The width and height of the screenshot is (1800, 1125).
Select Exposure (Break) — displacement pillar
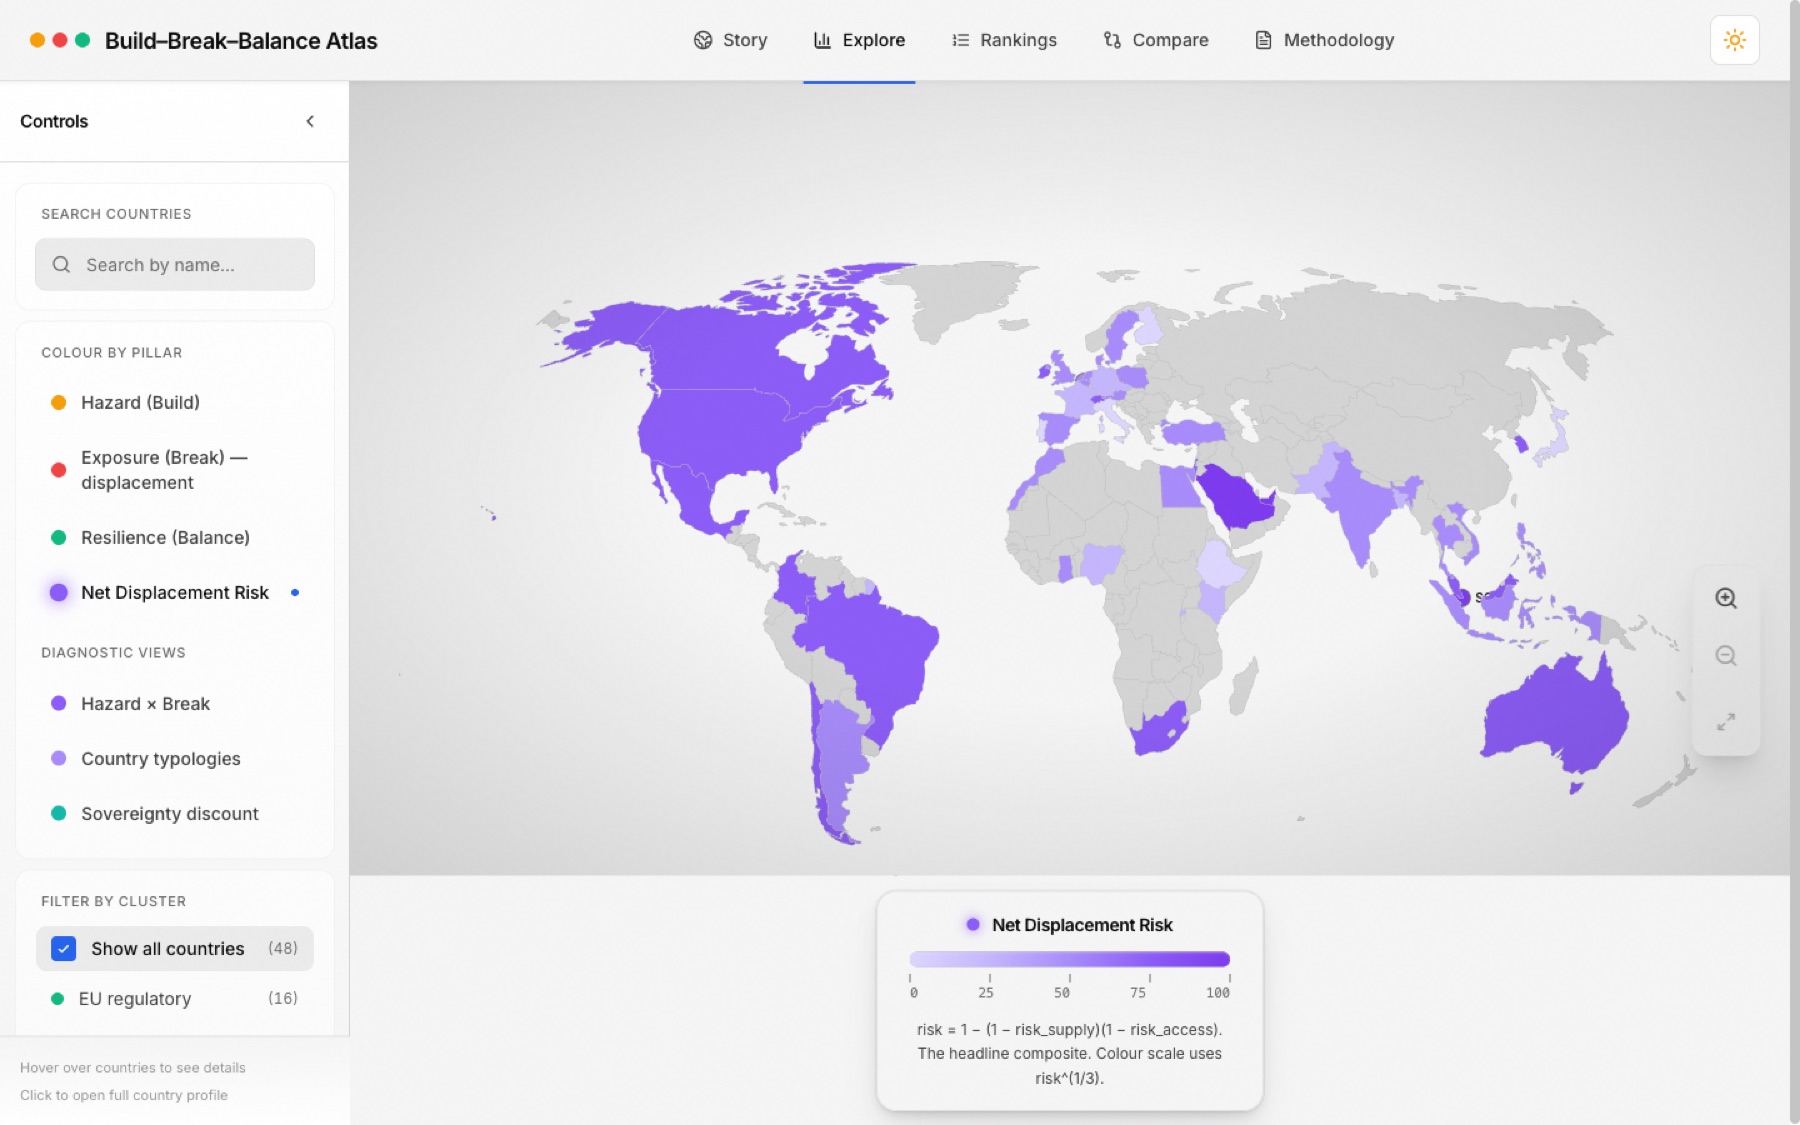point(175,470)
